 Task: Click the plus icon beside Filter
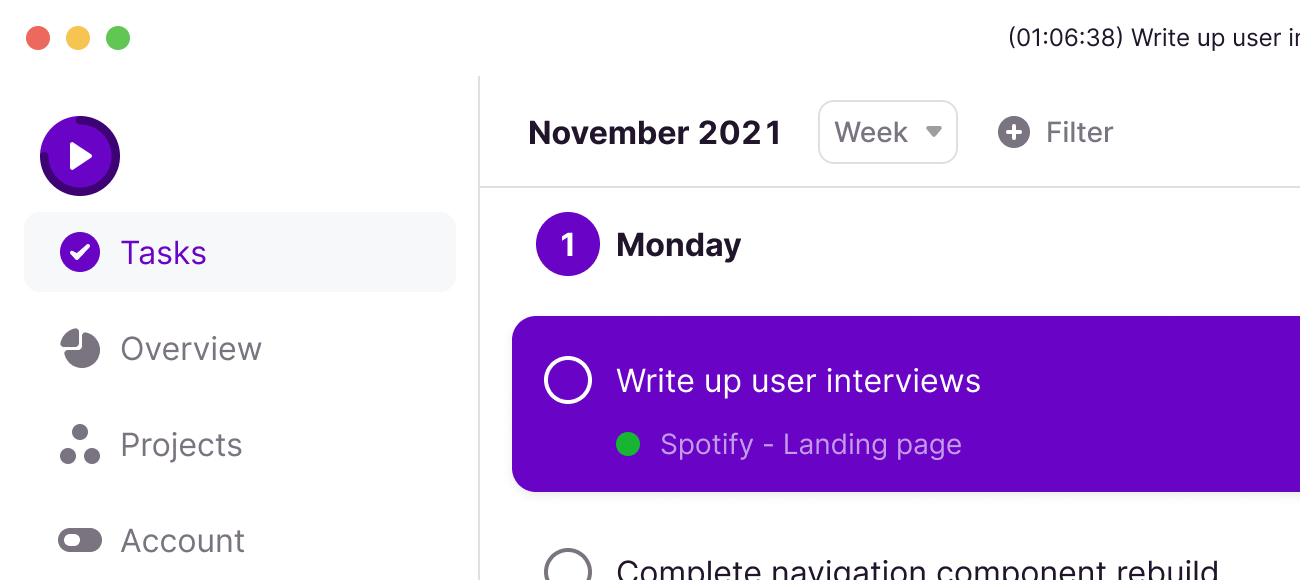1014,132
